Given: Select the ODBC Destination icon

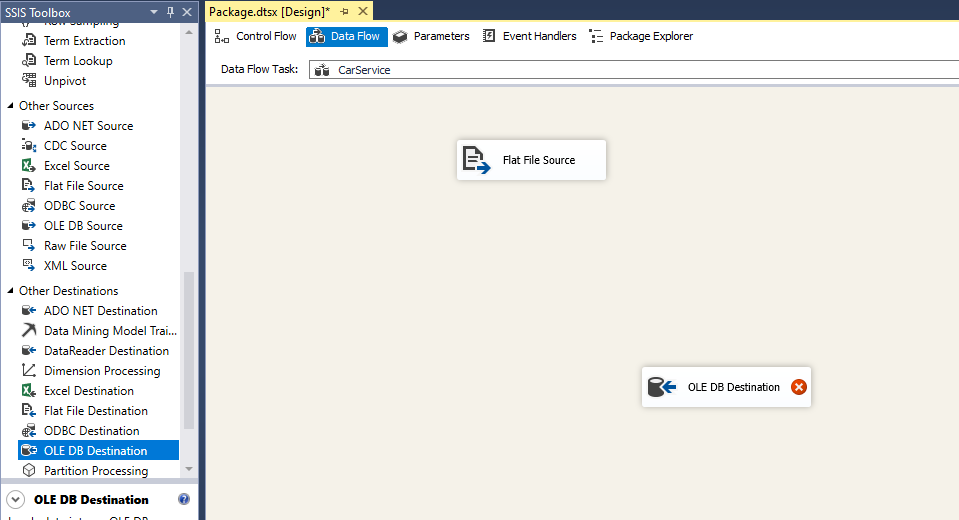Looking at the screenshot, I should click(29, 431).
